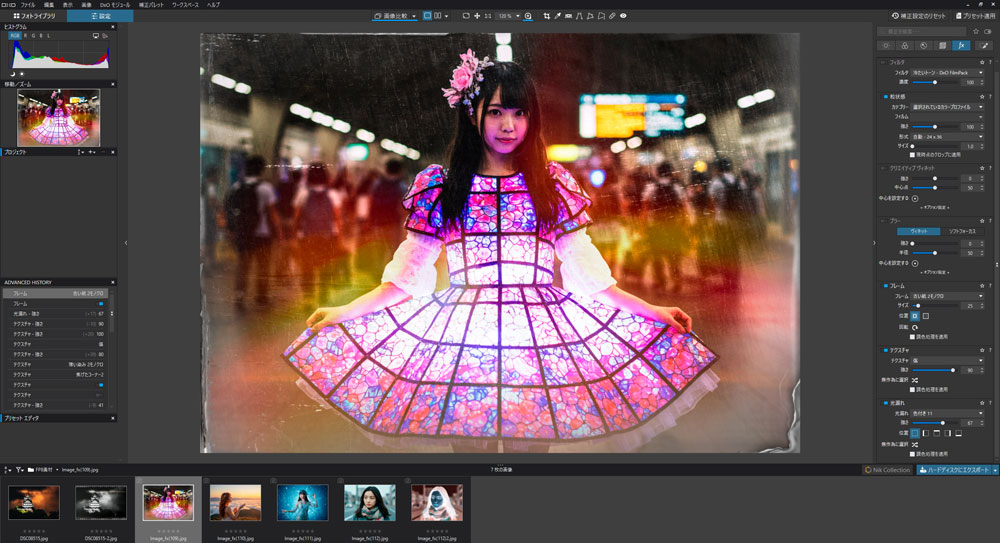Favorite the Filter panel with star icon

(x=982, y=62)
